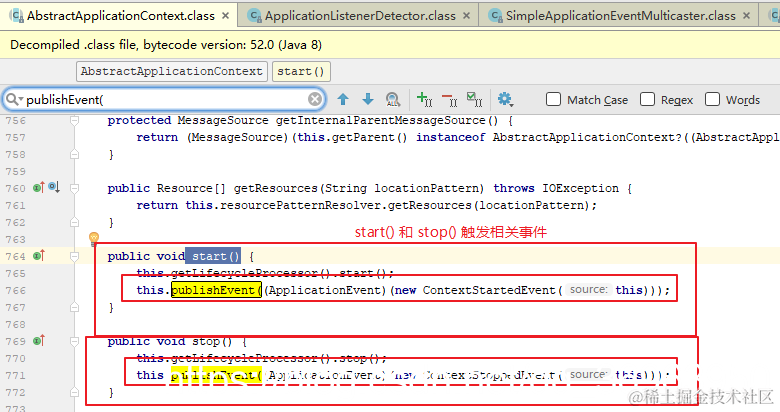This screenshot has height=412, width=780.
Task: Click getLifecycleProcessor on line 765
Action: tap(243, 273)
